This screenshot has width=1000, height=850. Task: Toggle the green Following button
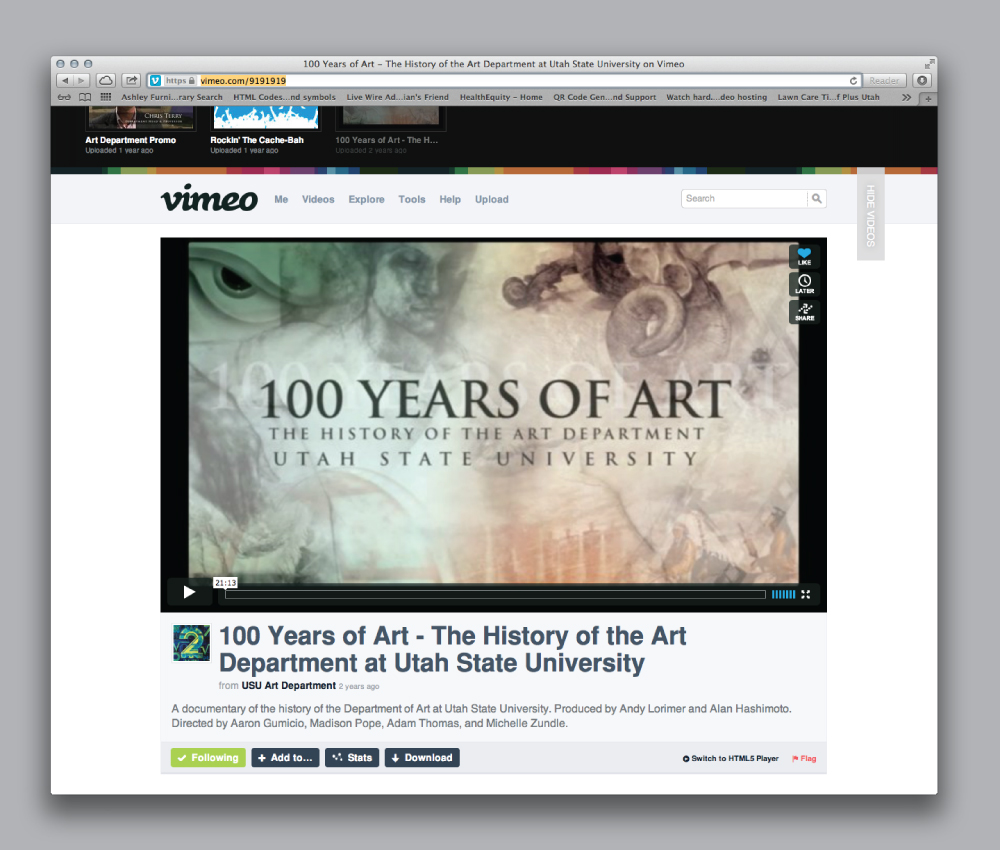[x=208, y=758]
